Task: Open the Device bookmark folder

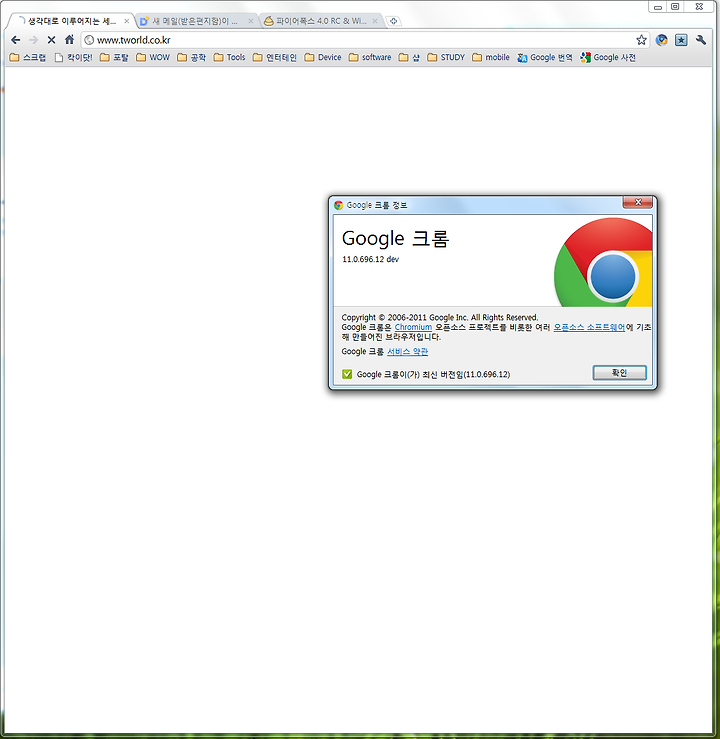Action: click(323, 57)
